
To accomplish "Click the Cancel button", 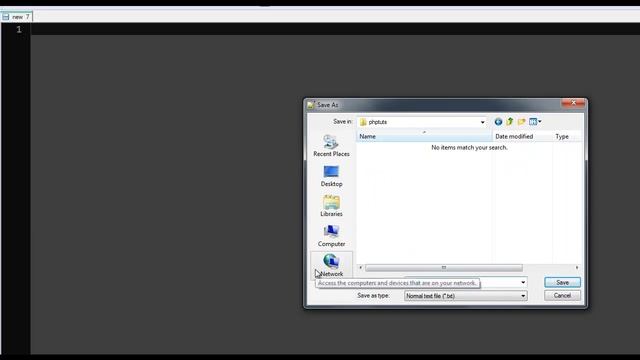I will 562,296.
